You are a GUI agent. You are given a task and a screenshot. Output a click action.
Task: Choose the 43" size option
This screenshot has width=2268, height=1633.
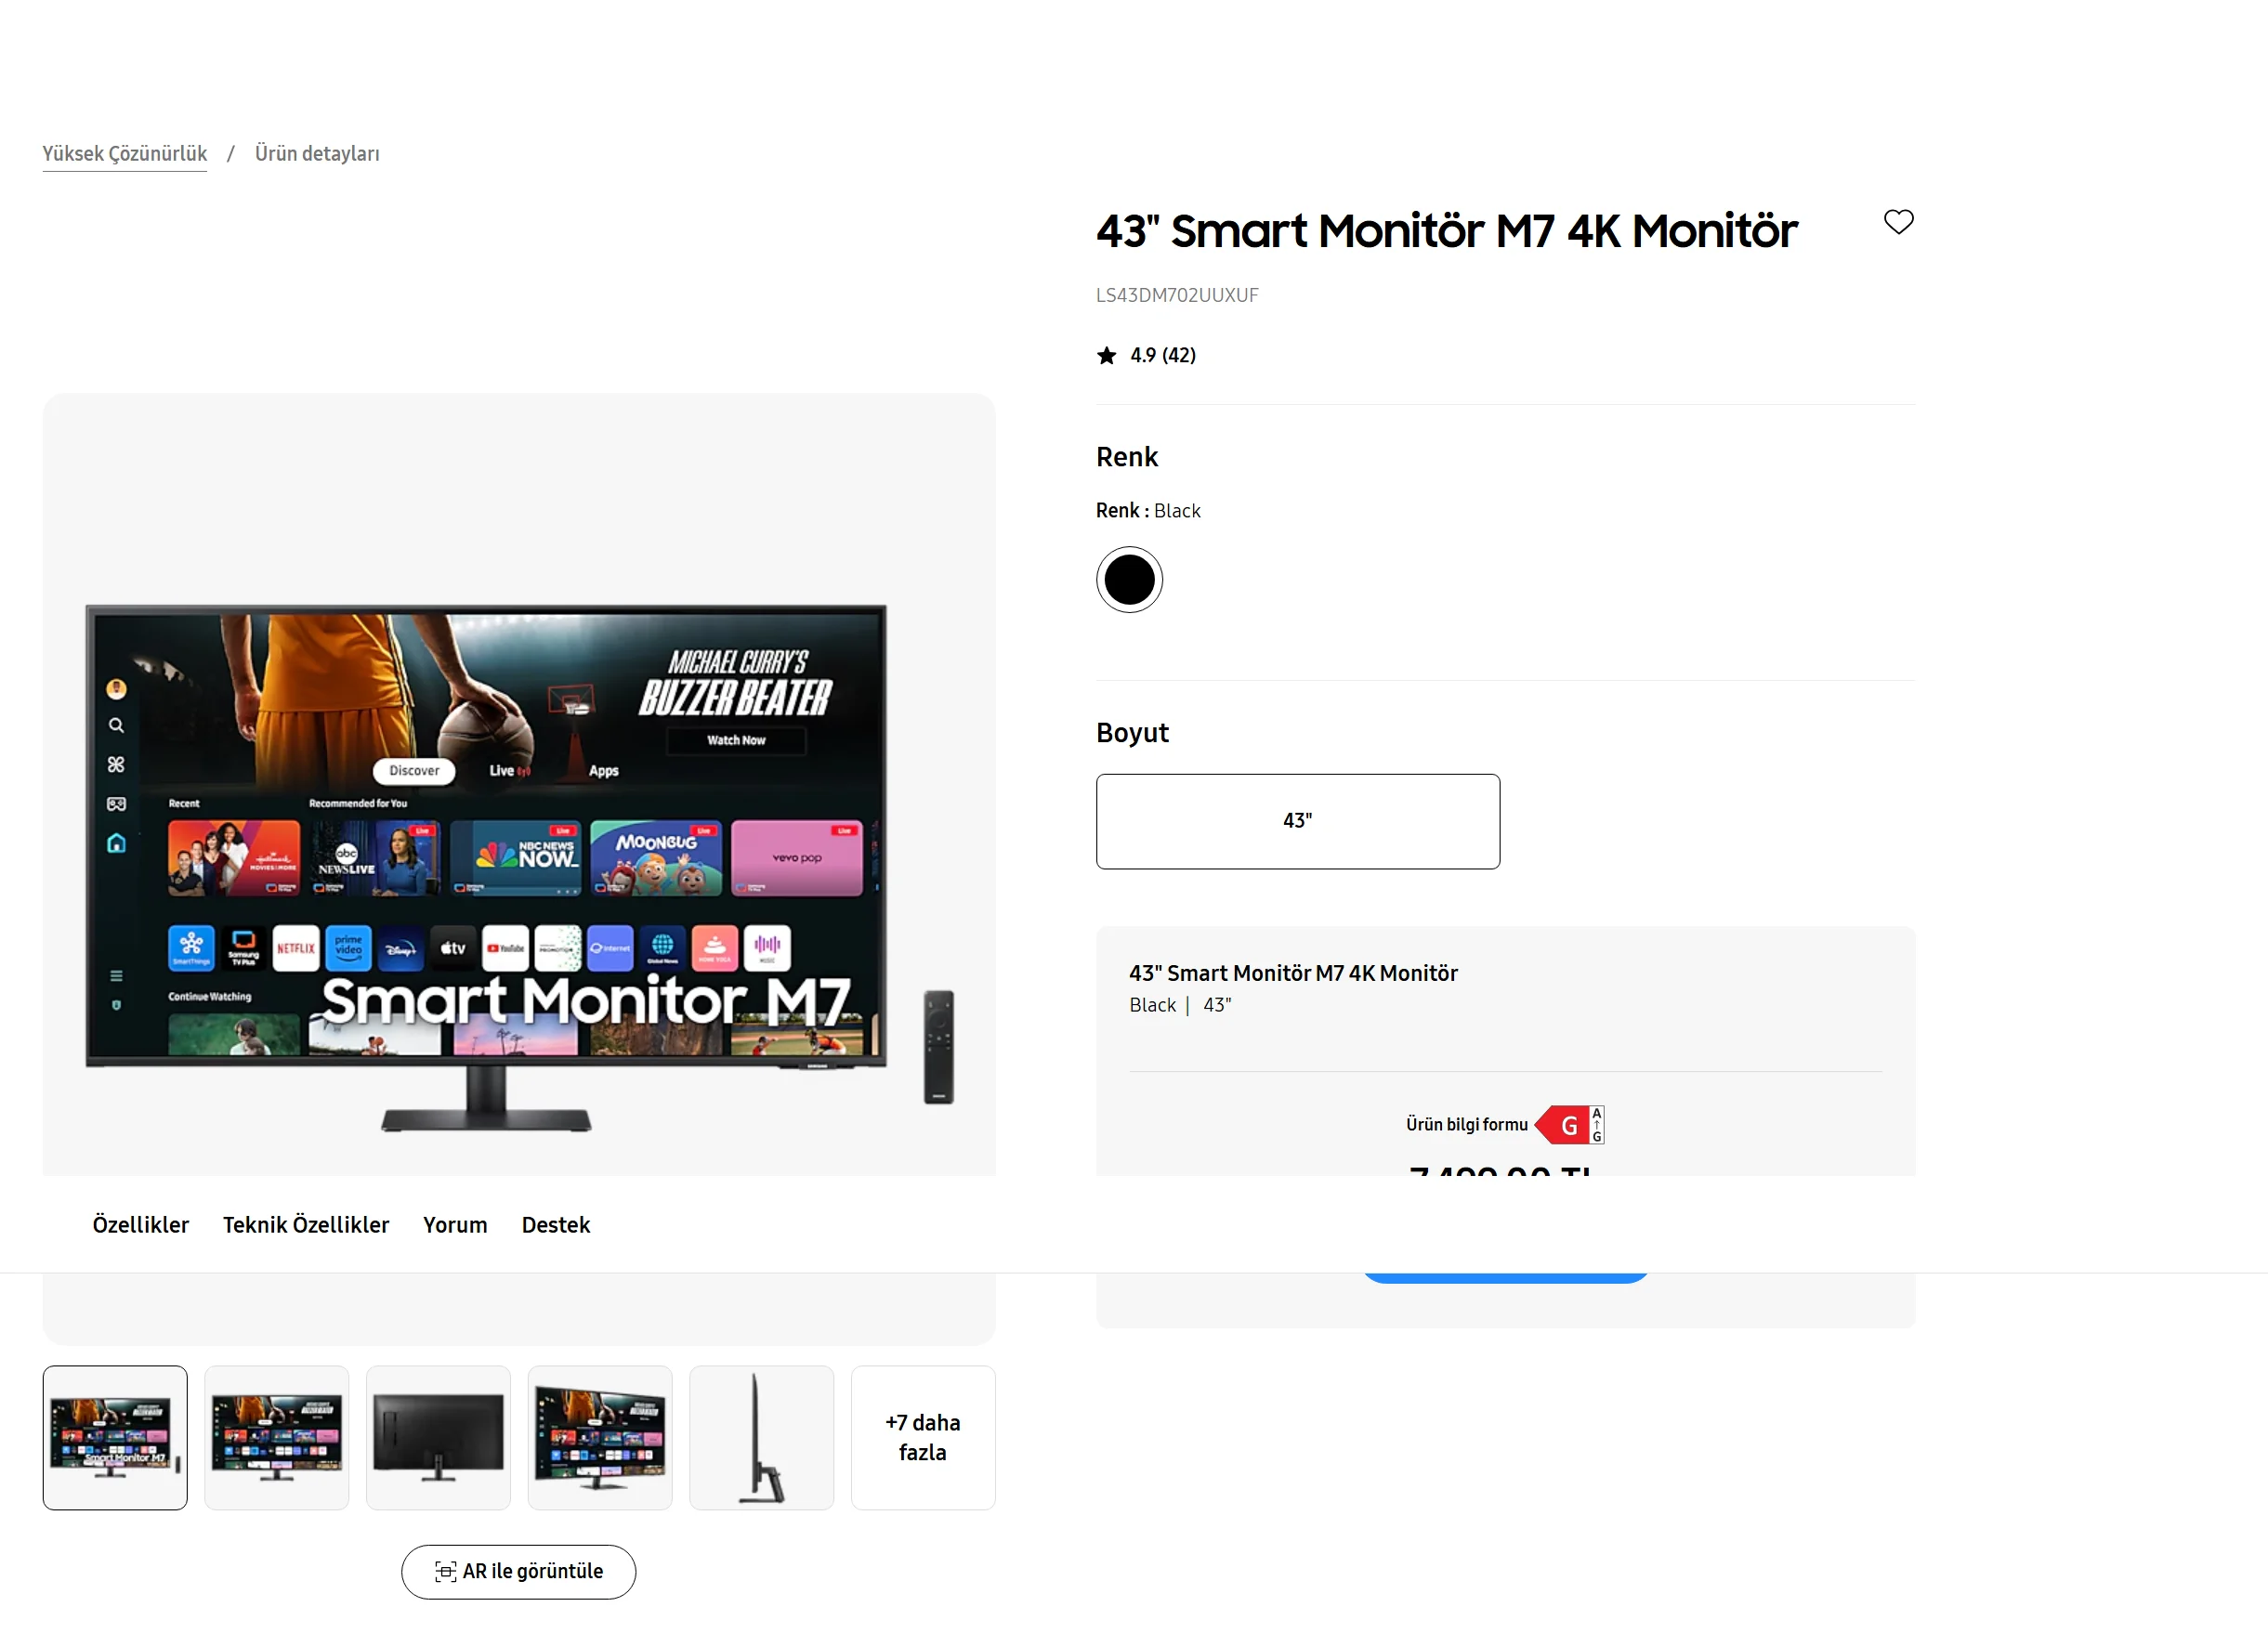pyautogui.click(x=1297, y=821)
